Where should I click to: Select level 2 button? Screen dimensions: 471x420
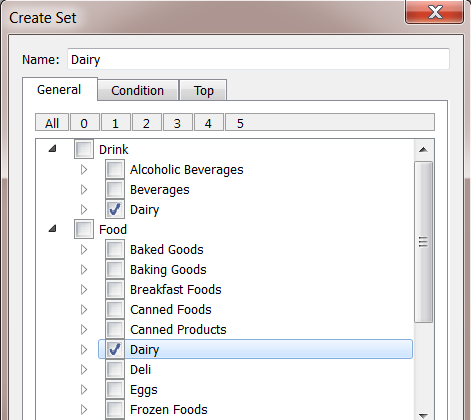(x=147, y=122)
